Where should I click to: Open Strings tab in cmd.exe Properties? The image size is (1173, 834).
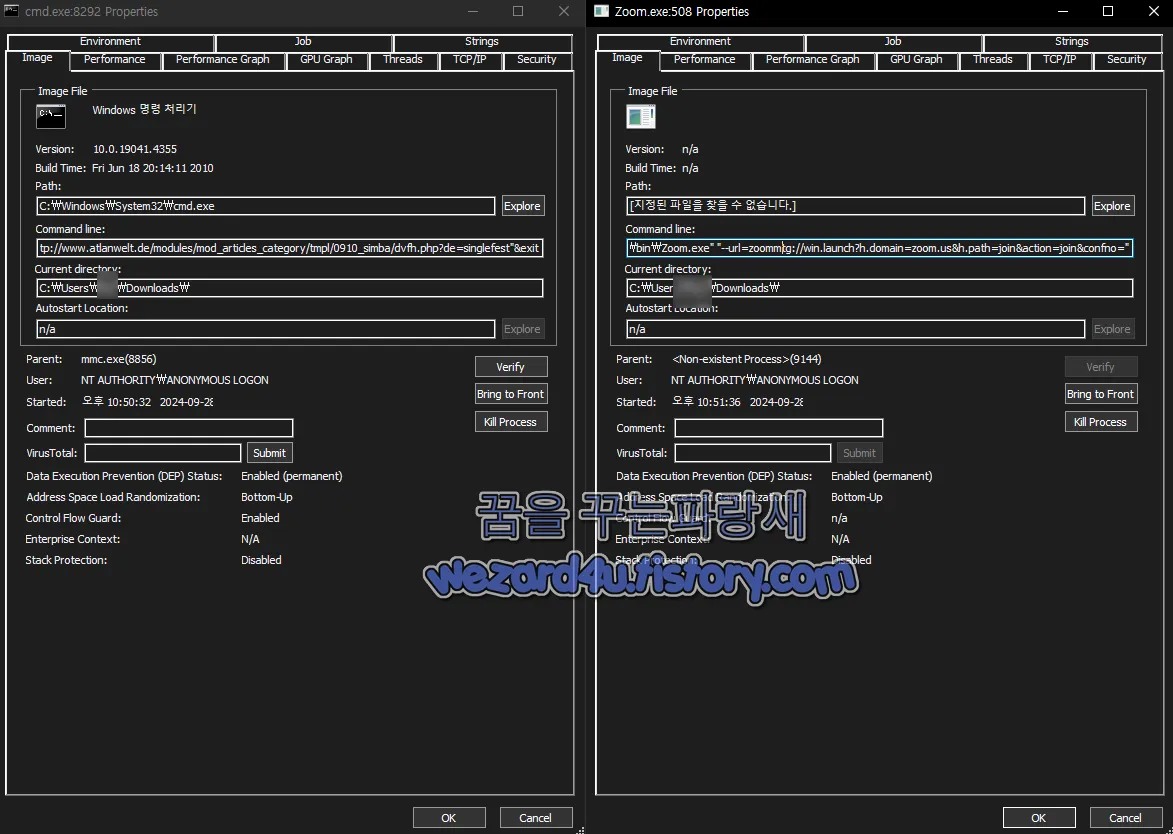pos(482,42)
